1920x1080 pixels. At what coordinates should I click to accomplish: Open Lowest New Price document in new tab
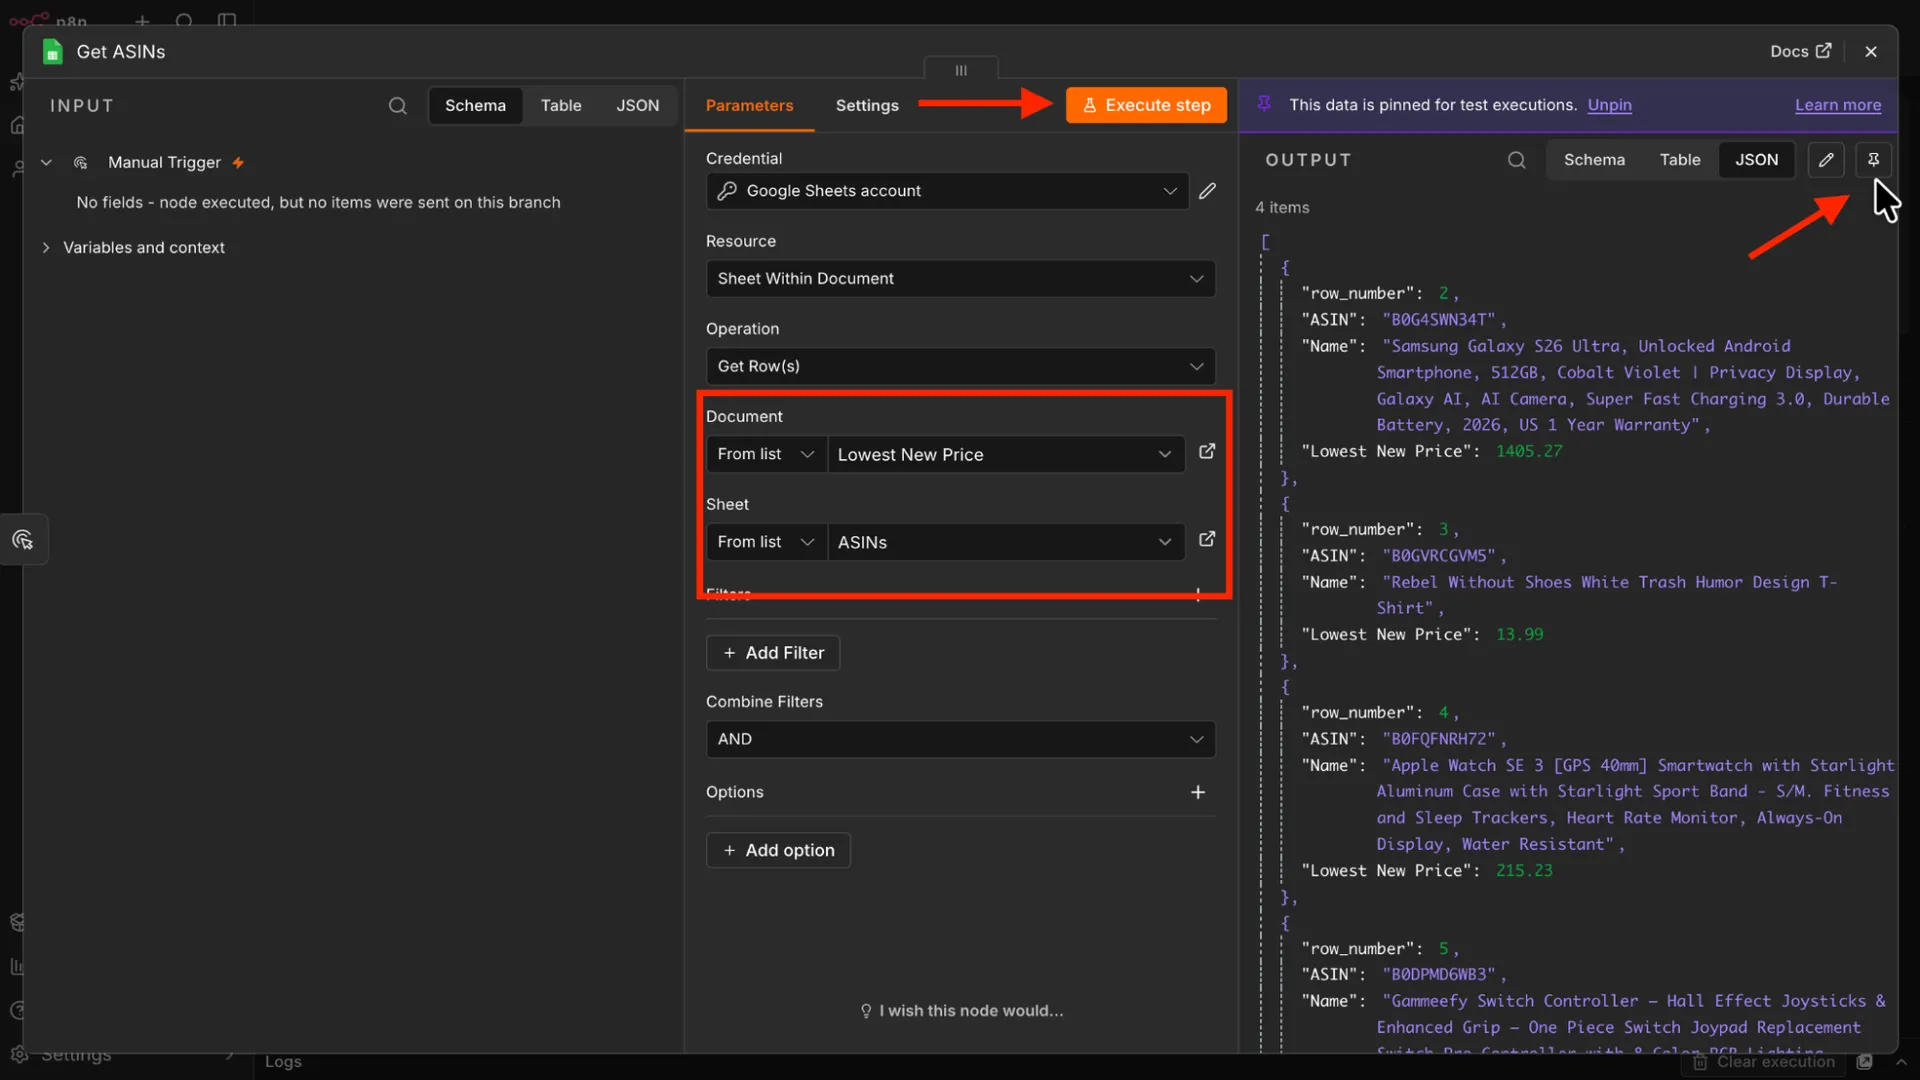[x=1207, y=452]
